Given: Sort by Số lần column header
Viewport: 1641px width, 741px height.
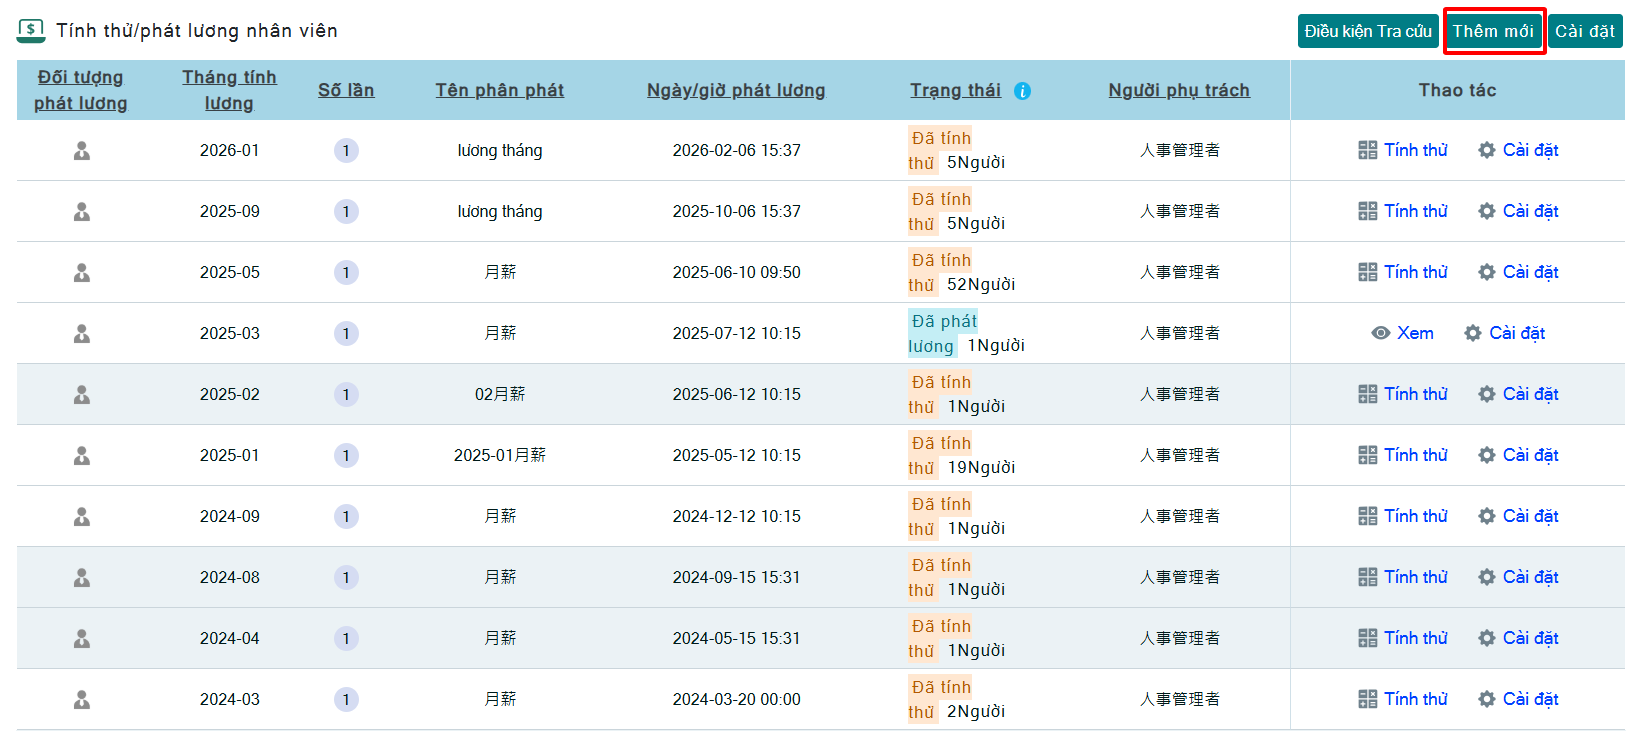Looking at the screenshot, I should click(x=346, y=91).
